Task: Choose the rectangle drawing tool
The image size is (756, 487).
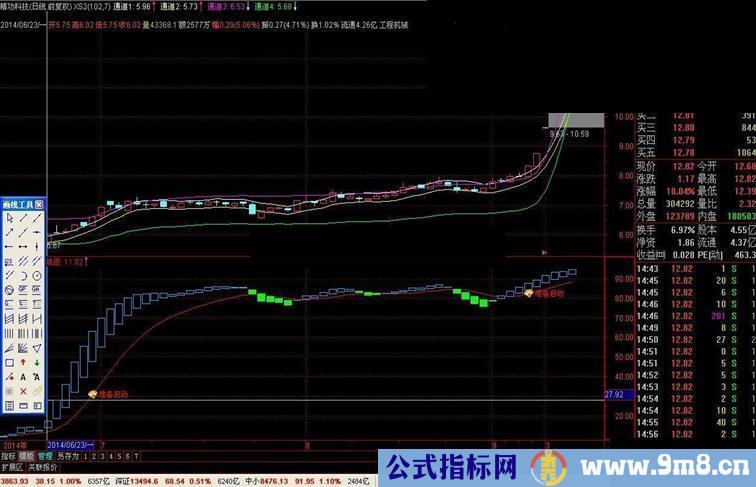Action: pos(9,362)
